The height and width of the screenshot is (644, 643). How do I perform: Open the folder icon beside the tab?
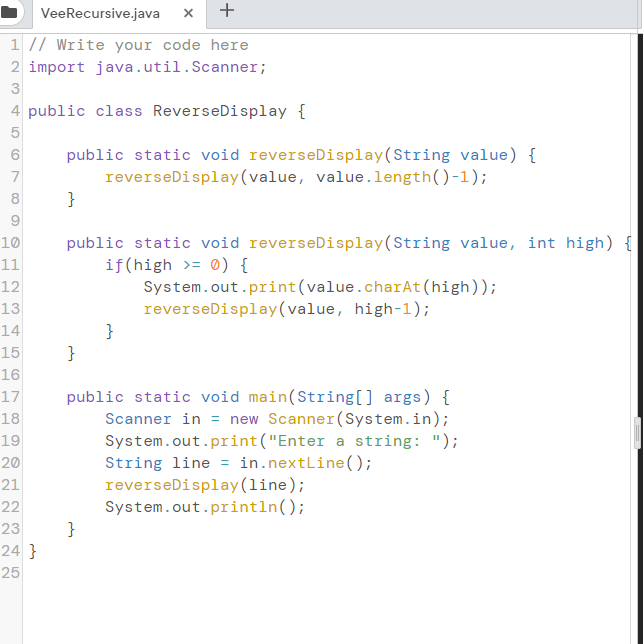(9, 12)
